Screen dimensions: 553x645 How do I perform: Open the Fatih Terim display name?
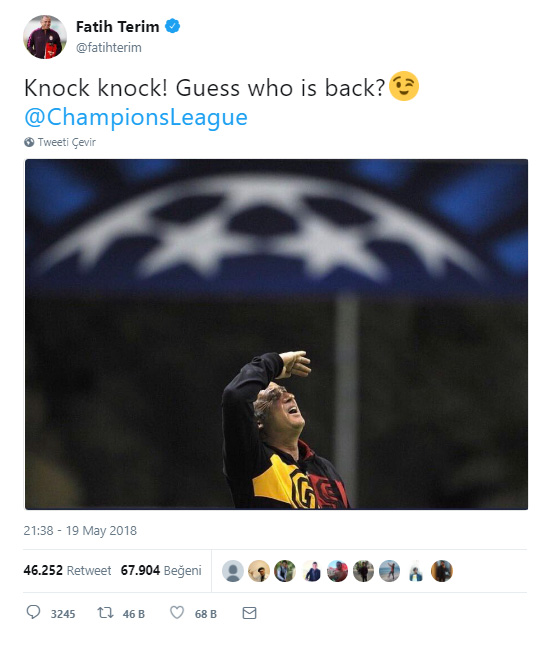click(x=118, y=26)
